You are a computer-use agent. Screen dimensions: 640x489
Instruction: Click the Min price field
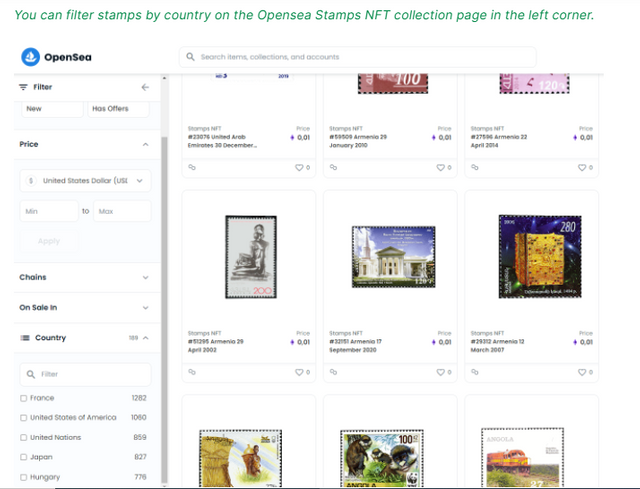tap(49, 211)
